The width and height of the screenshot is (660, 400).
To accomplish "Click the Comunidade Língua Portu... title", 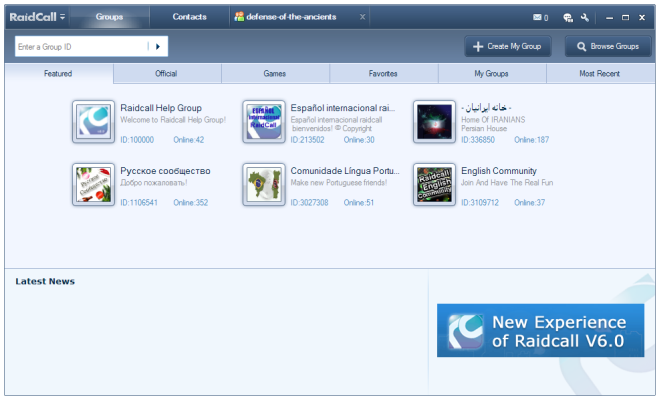I will point(345,171).
